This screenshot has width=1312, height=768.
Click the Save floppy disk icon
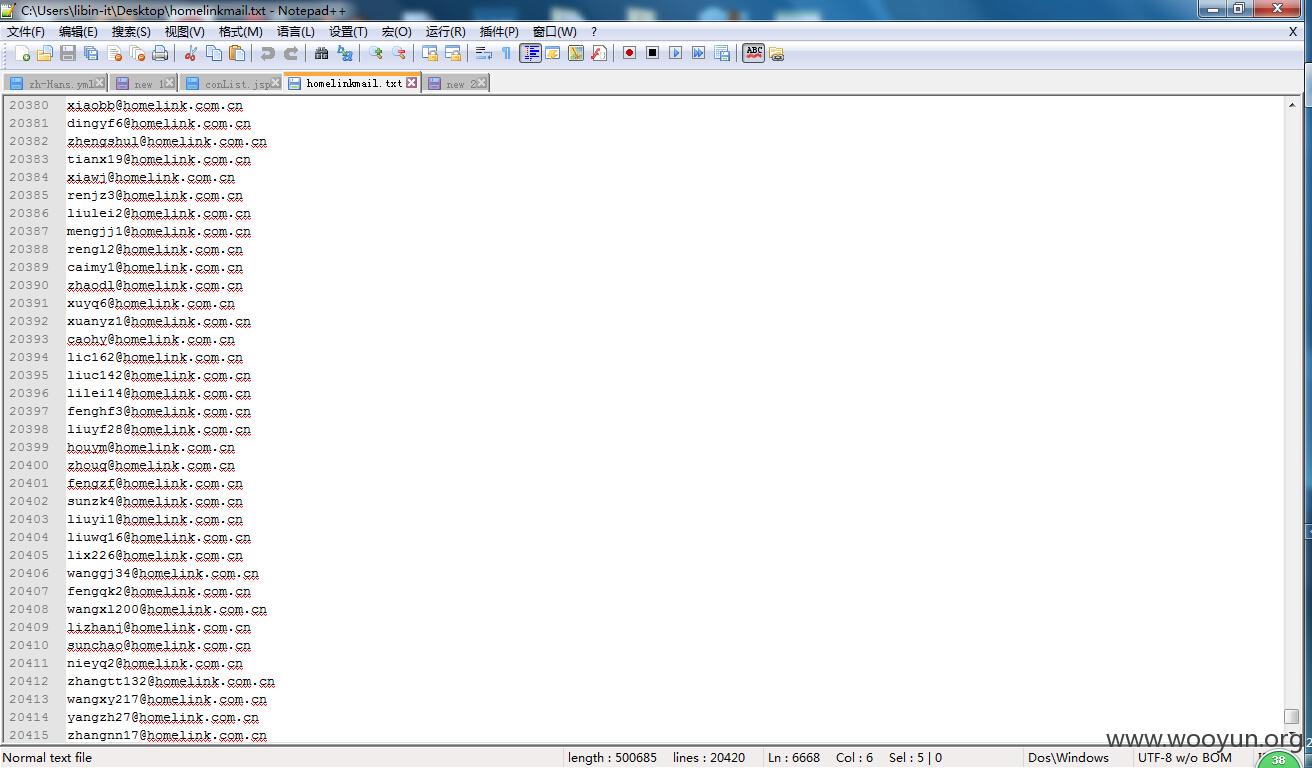click(x=68, y=53)
